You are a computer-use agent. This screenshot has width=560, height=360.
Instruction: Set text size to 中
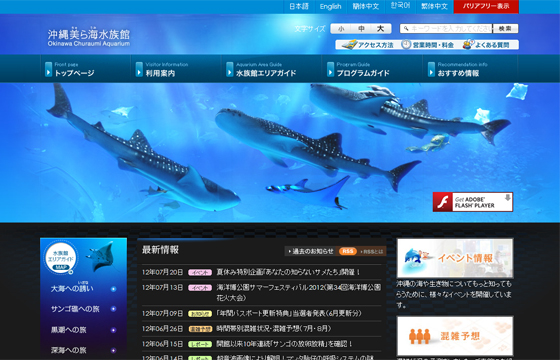coord(361,29)
